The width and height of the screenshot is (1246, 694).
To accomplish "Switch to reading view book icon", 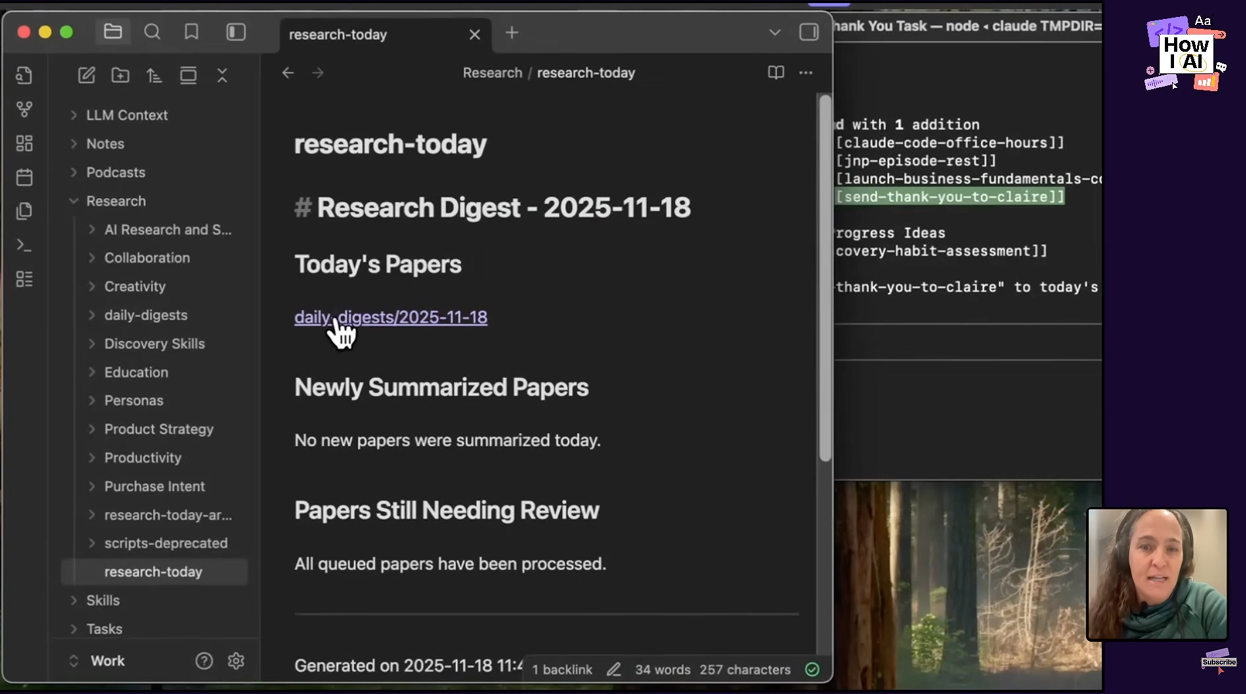I will (x=775, y=73).
